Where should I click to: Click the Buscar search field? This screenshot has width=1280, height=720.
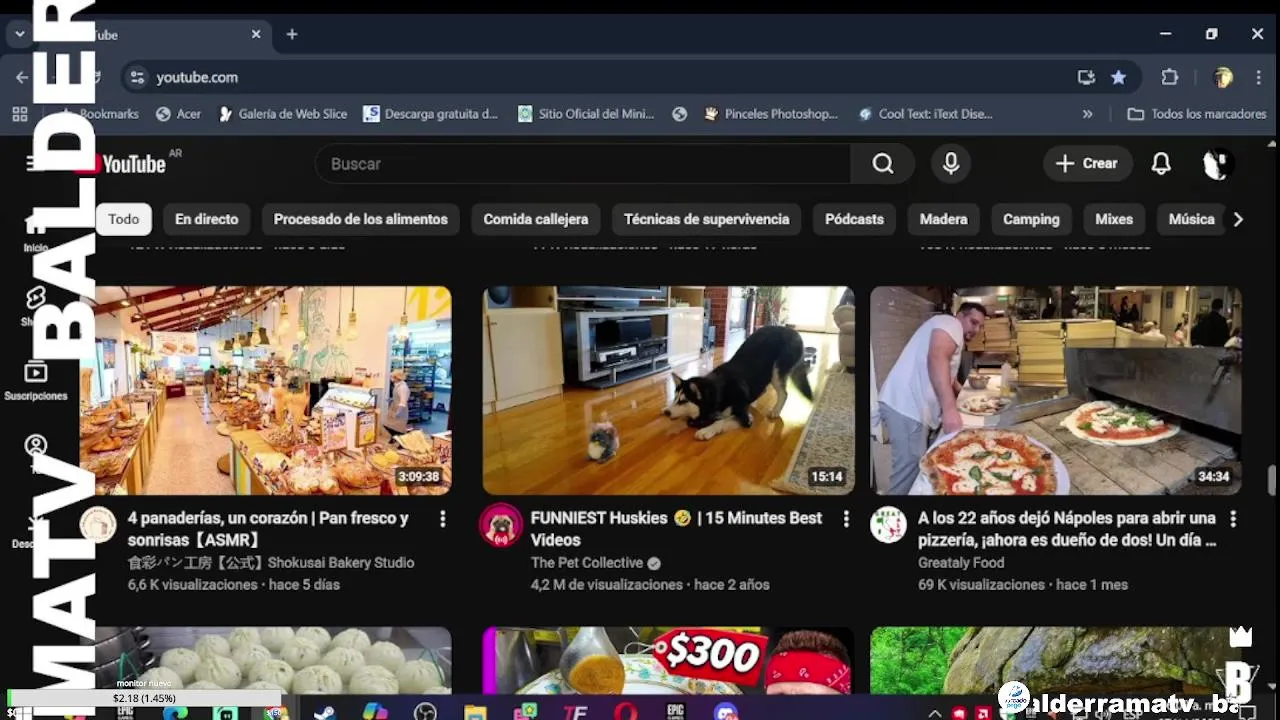pos(583,164)
